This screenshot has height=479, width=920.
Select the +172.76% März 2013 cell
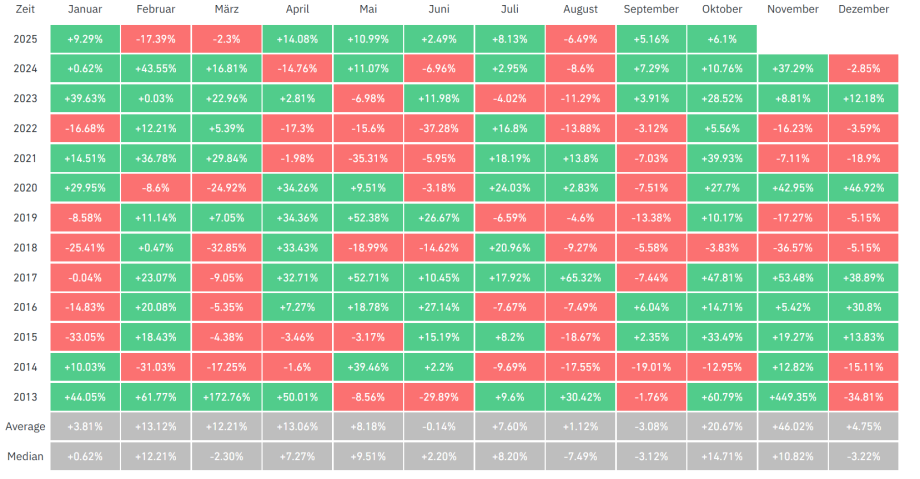227,395
